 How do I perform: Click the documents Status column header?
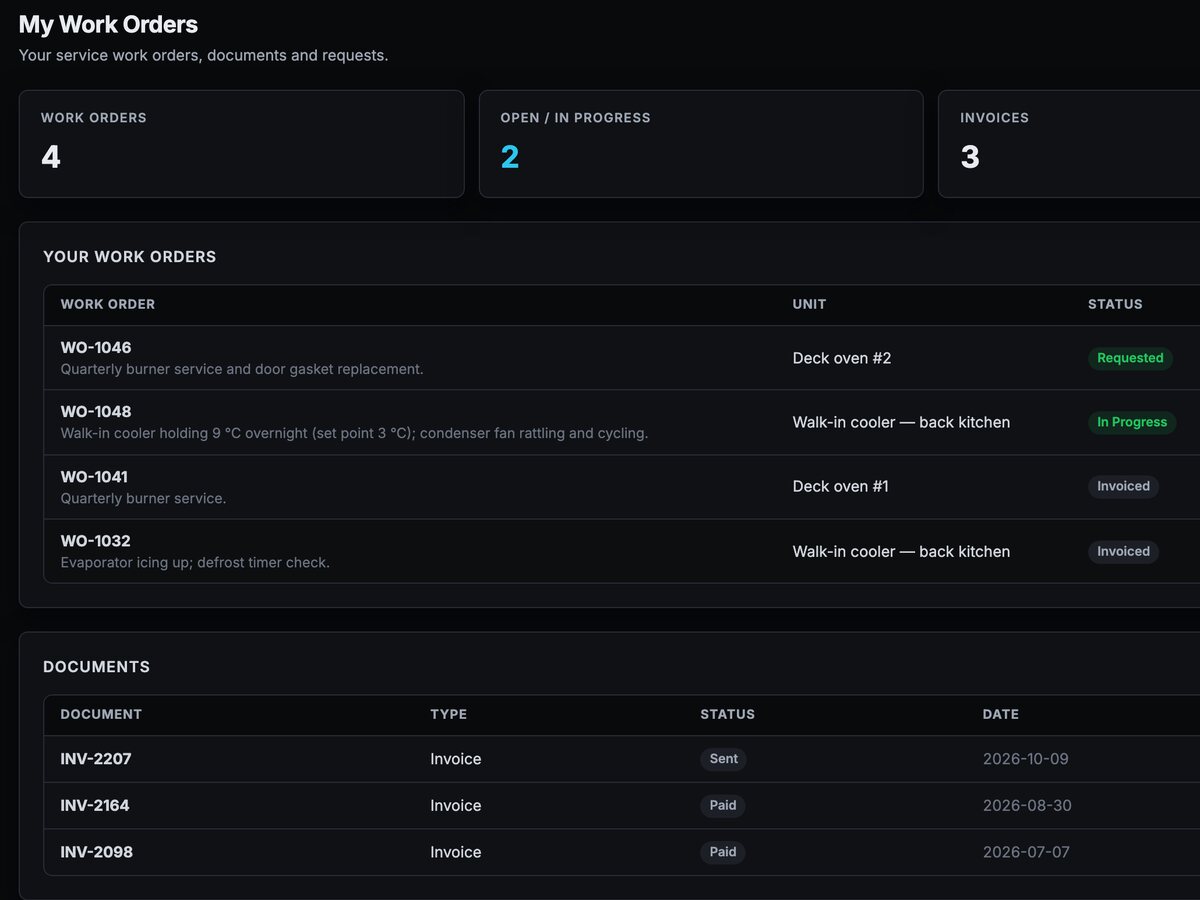coord(728,714)
